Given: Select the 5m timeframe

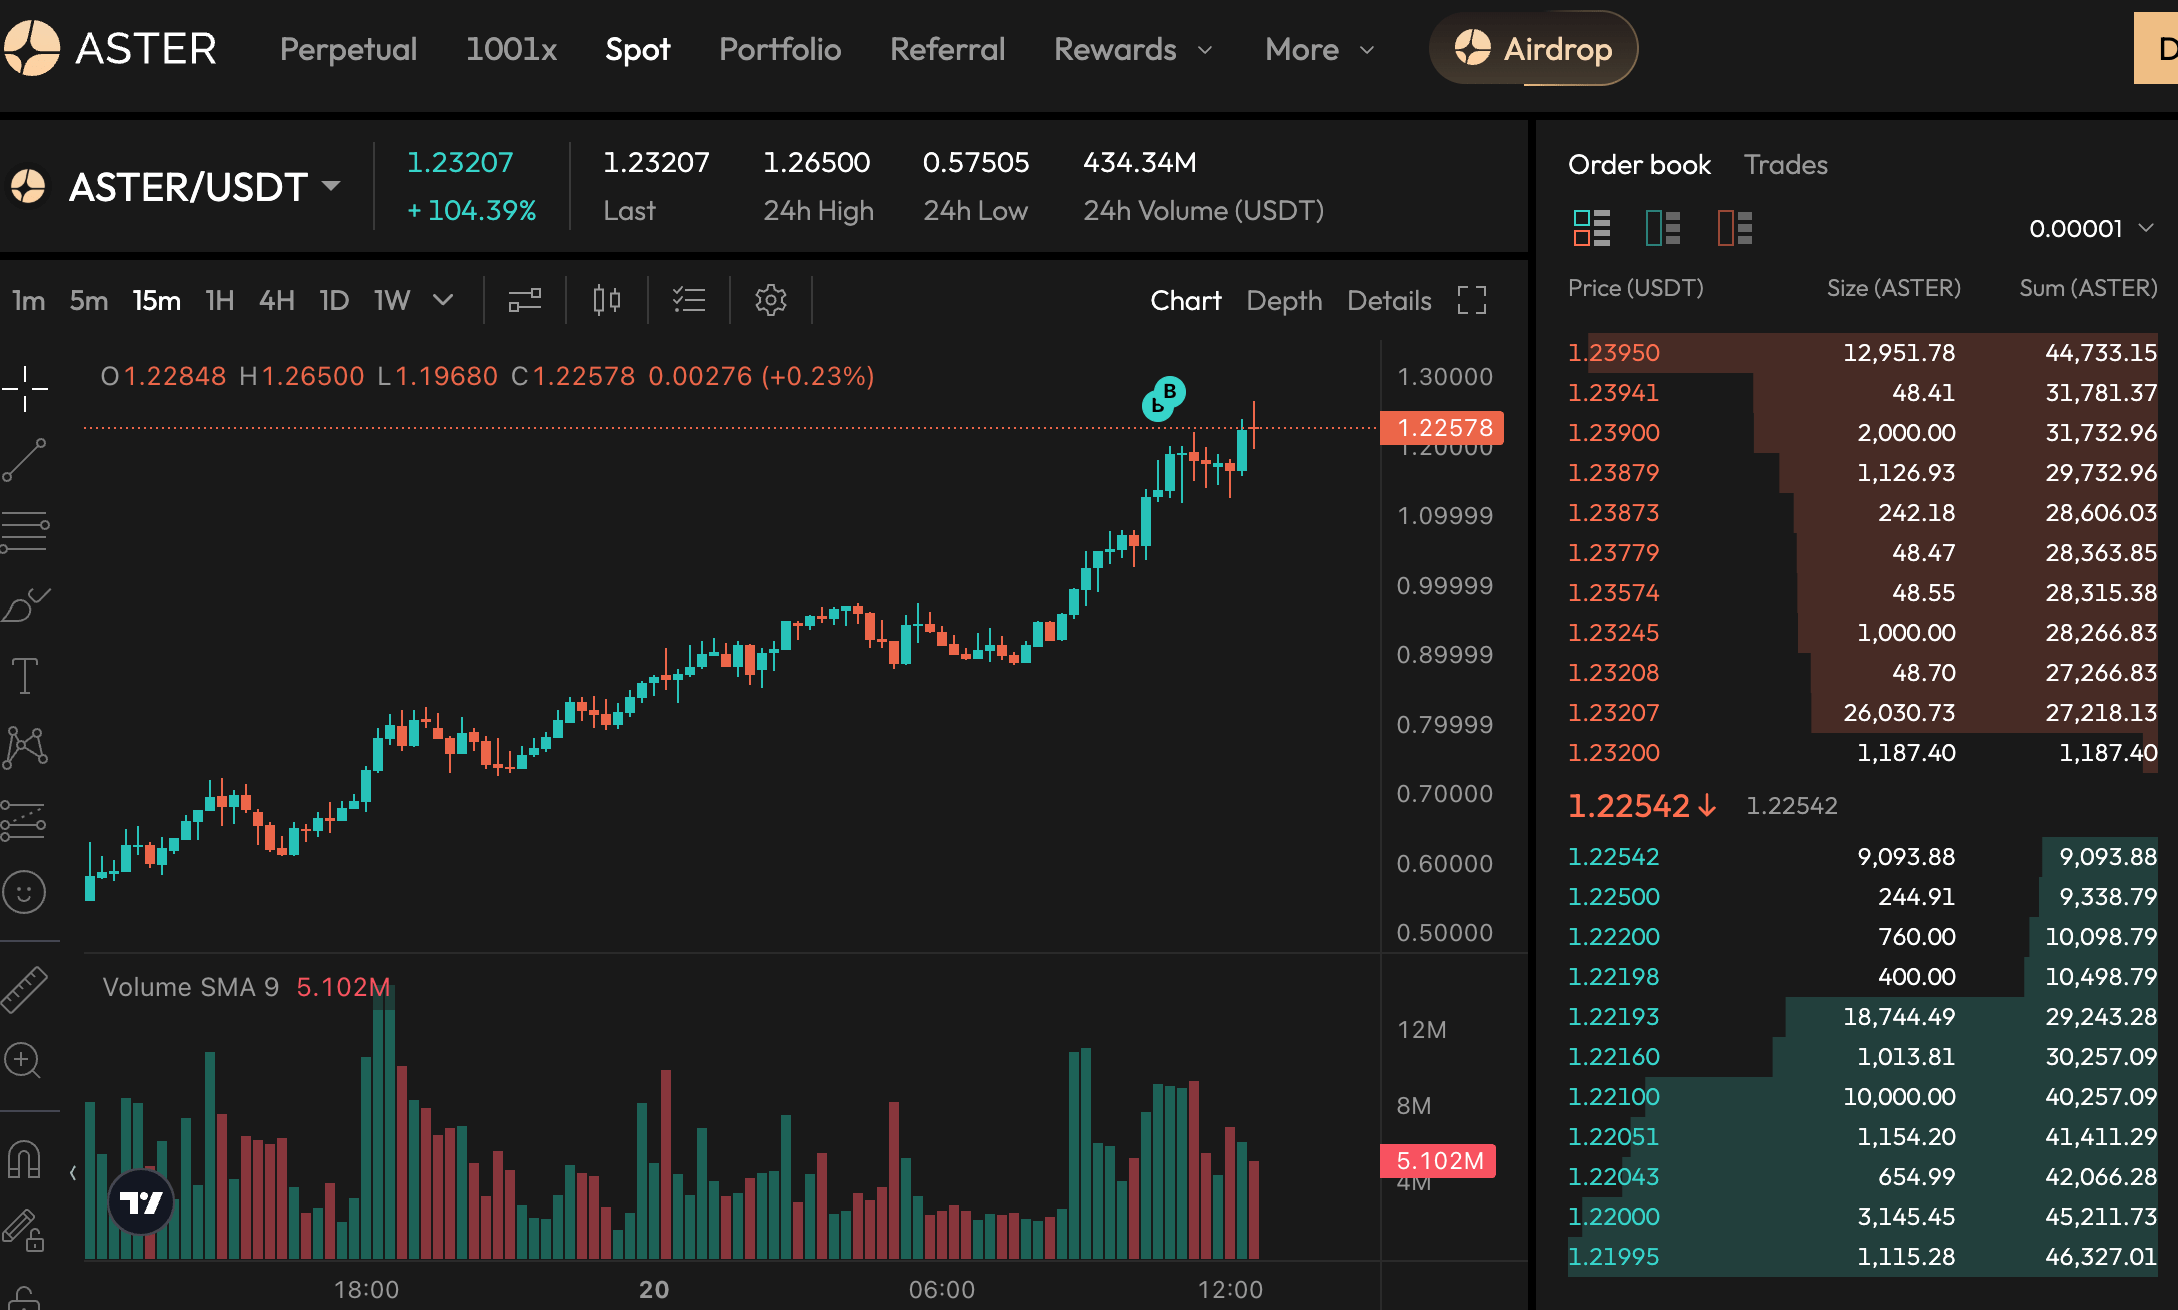Looking at the screenshot, I should pyautogui.click(x=89, y=300).
